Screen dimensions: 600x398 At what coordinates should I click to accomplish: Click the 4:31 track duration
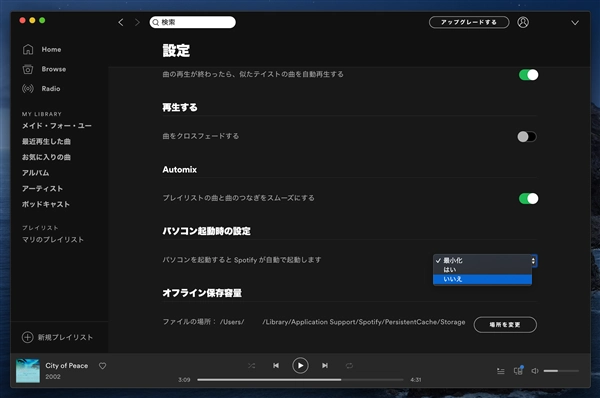pos(416,380)
